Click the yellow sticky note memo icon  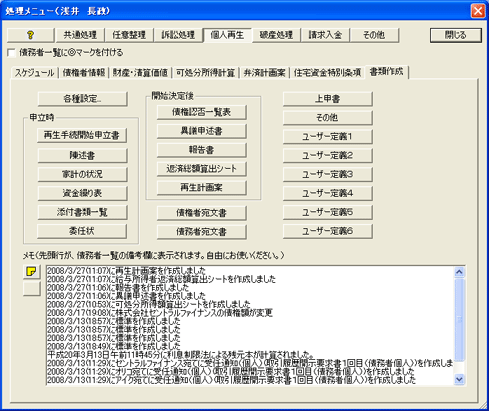tap(32, 272)
